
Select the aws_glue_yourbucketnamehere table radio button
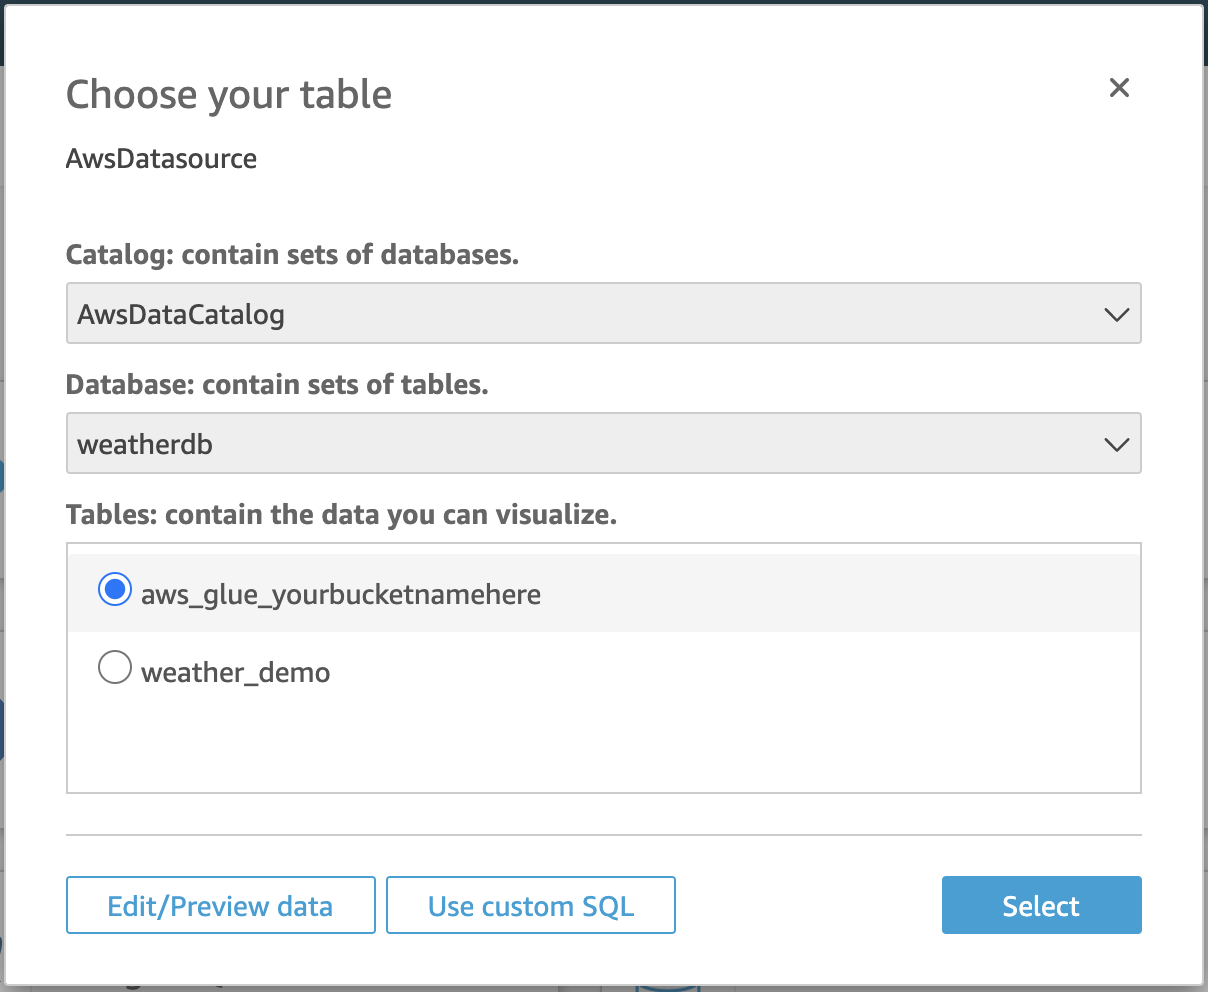coord(115,590)
